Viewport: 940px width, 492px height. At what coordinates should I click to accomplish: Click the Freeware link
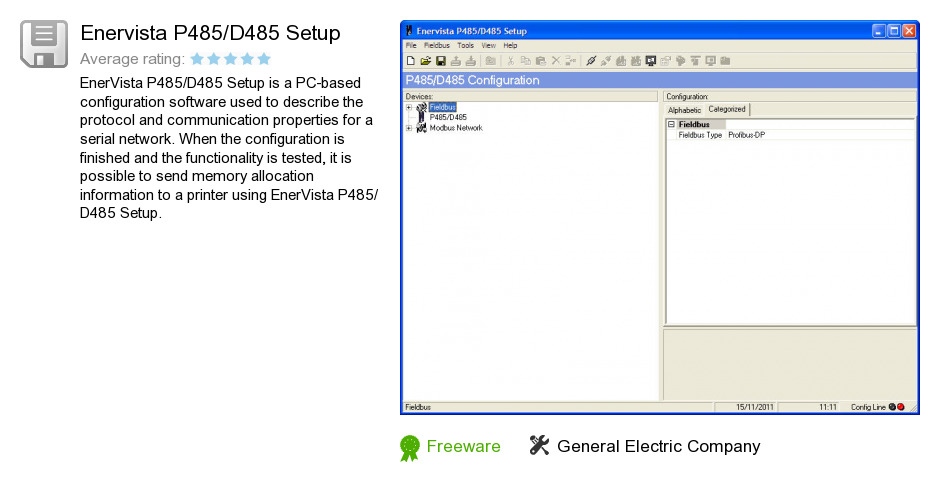463,446
